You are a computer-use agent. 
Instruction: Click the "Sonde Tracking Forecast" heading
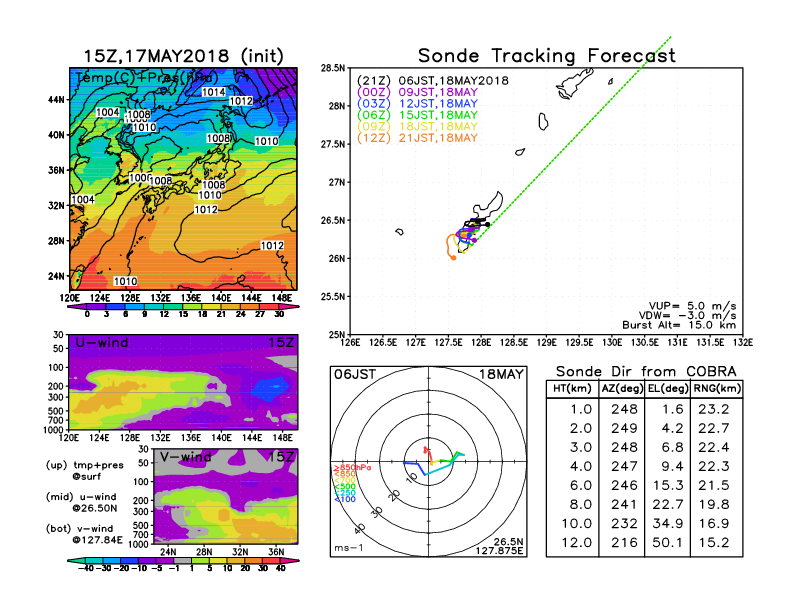coord(547,56)
